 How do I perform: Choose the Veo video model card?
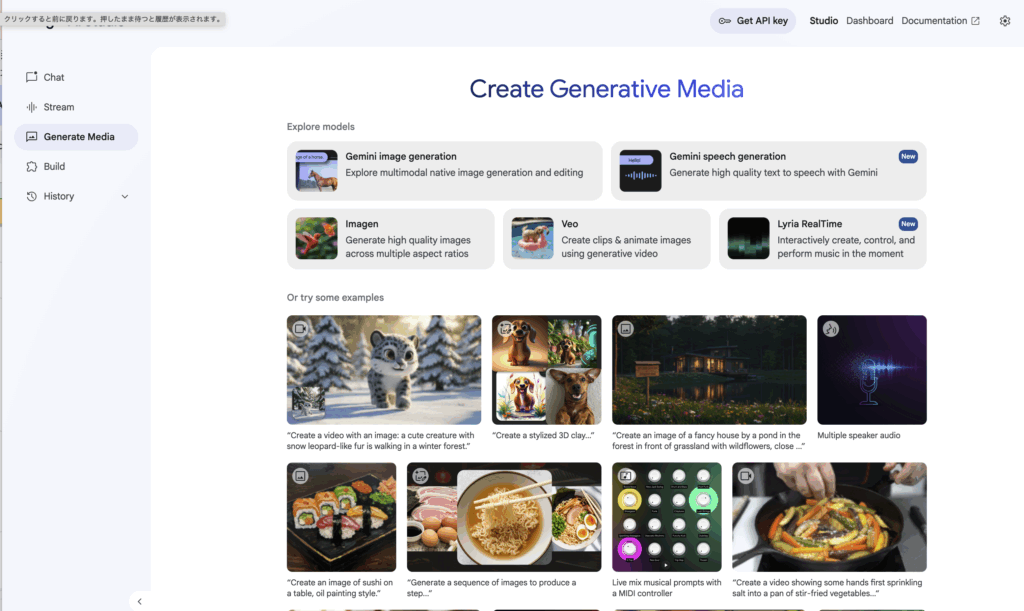click(x=606, y=239)
